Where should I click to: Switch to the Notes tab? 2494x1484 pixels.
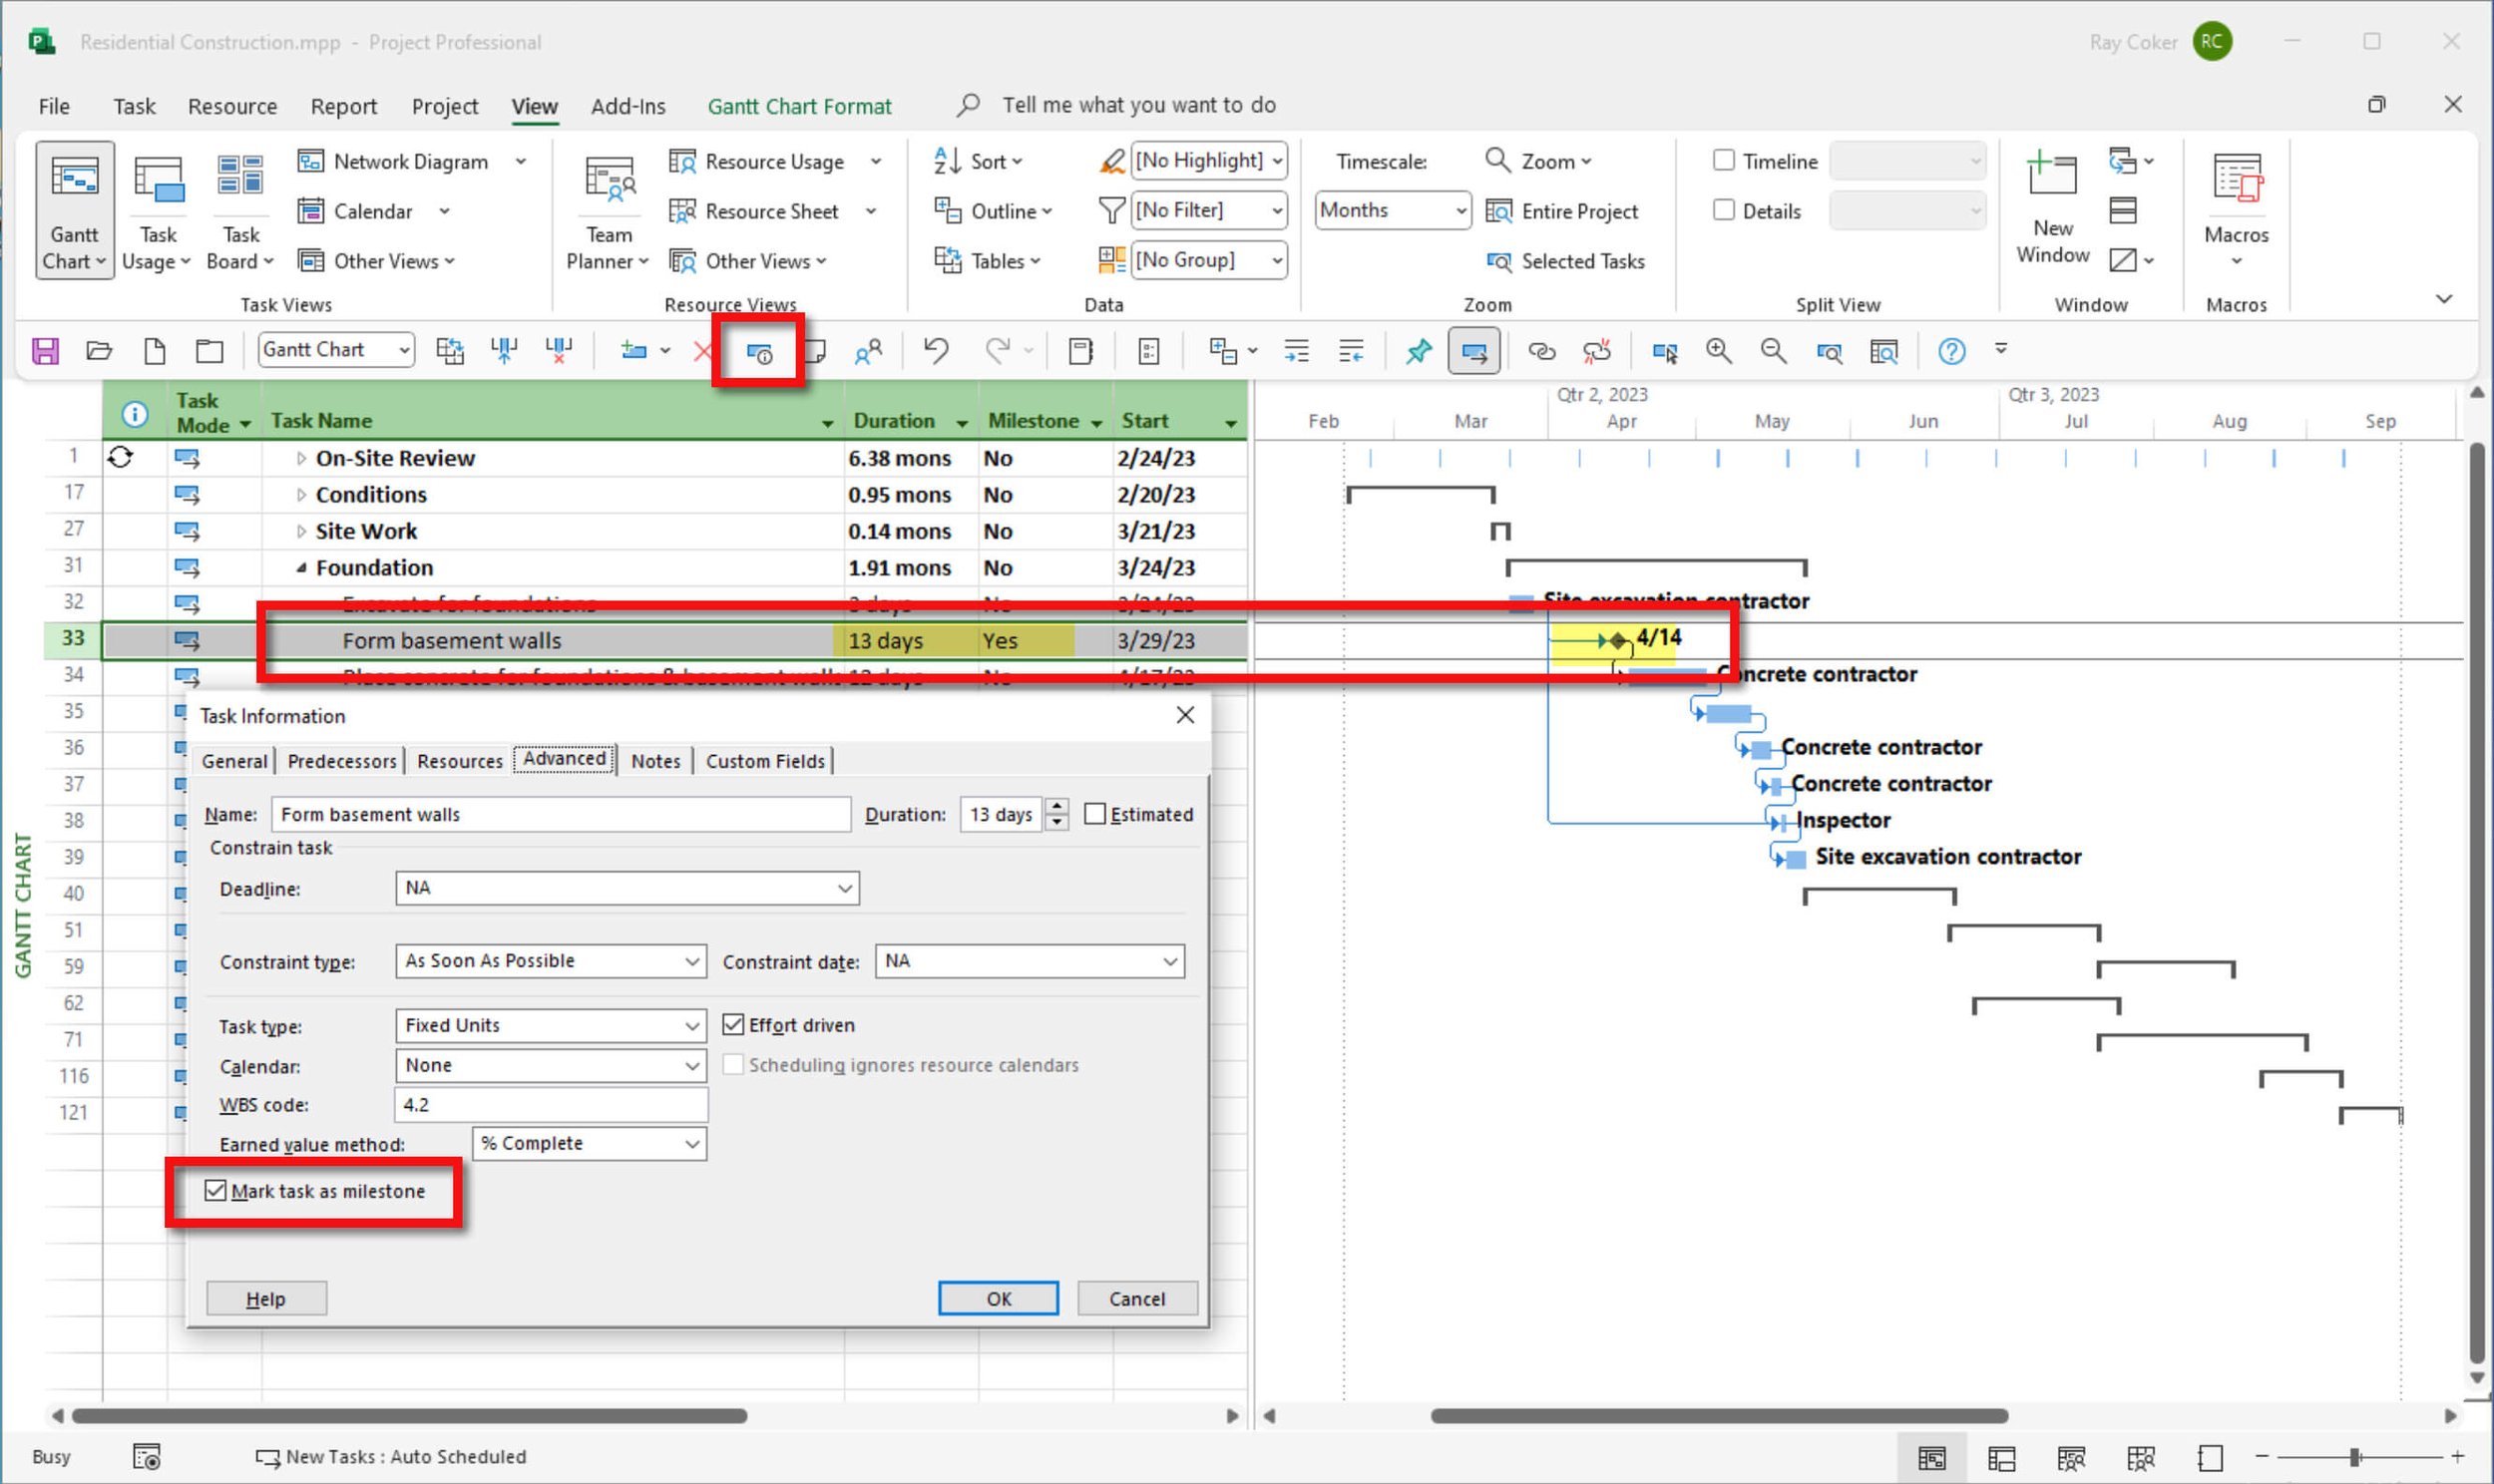point(655,761)
